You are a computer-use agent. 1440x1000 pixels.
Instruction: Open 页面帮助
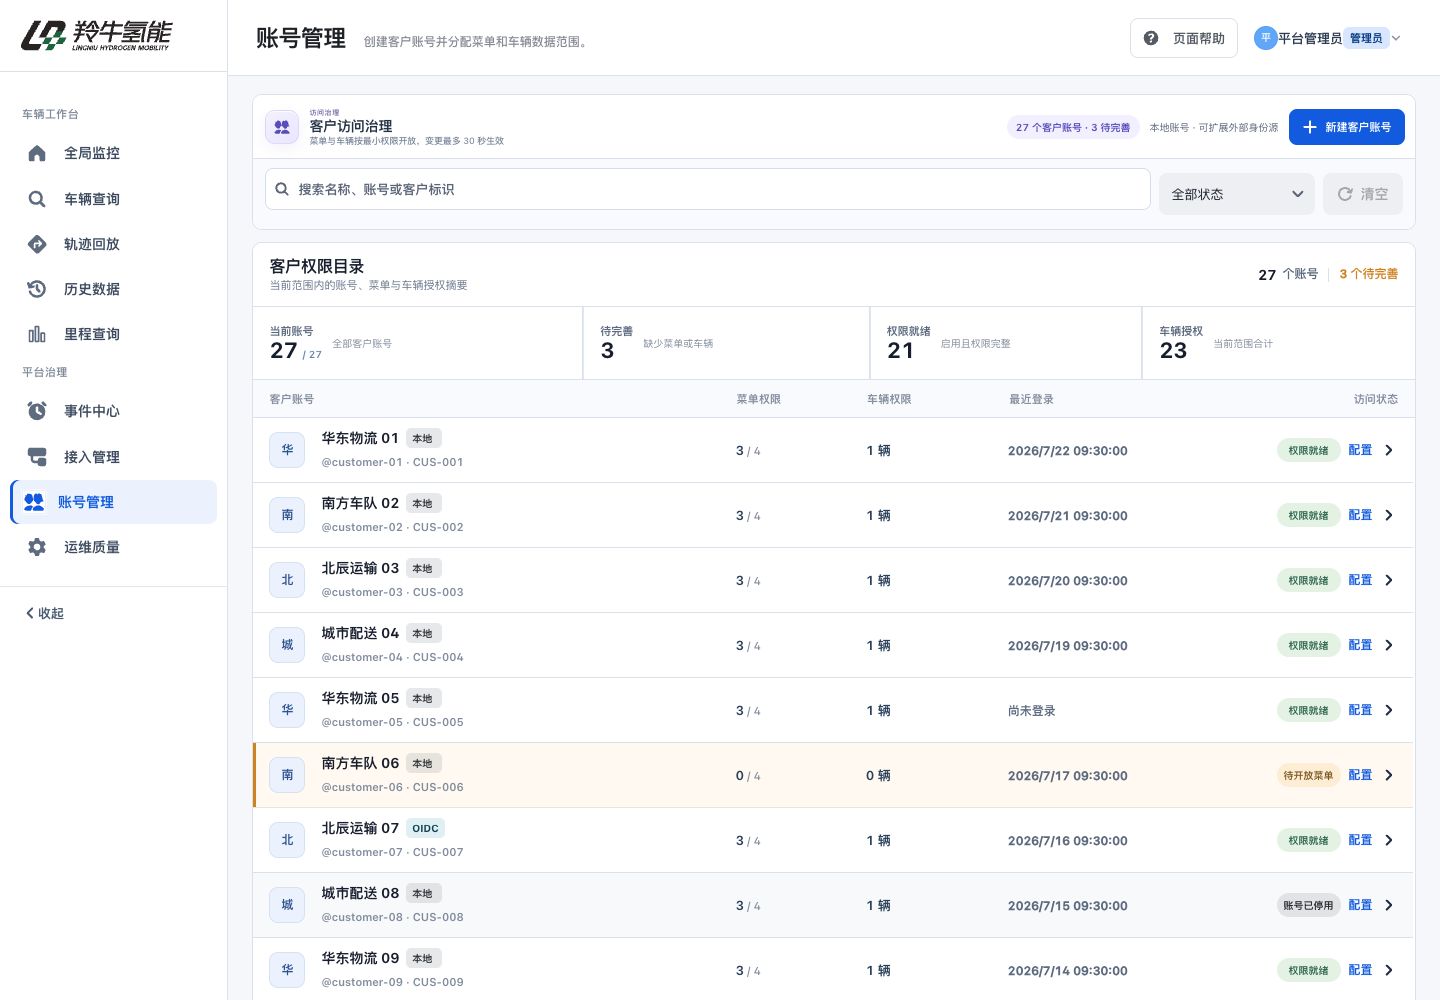coord(1184,38)
